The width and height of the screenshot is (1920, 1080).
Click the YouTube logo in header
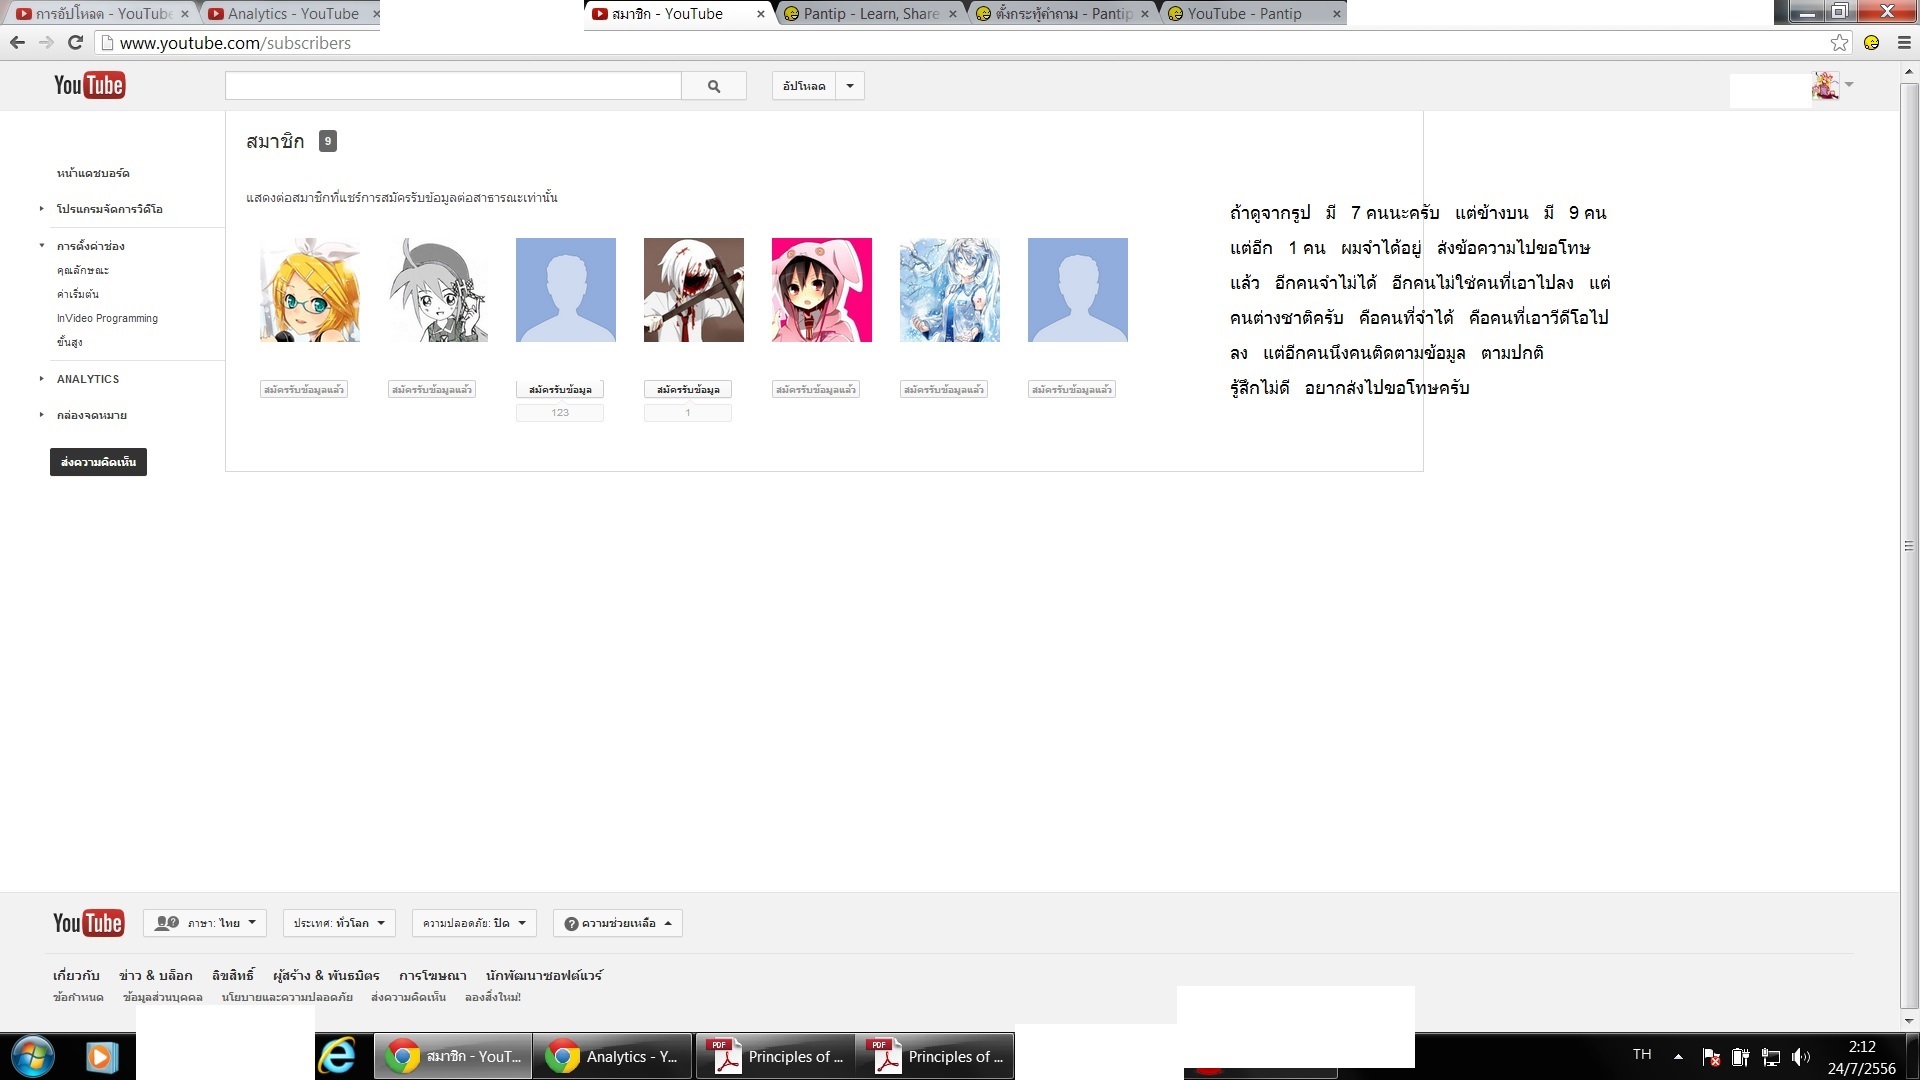click(x=89, y=86)
